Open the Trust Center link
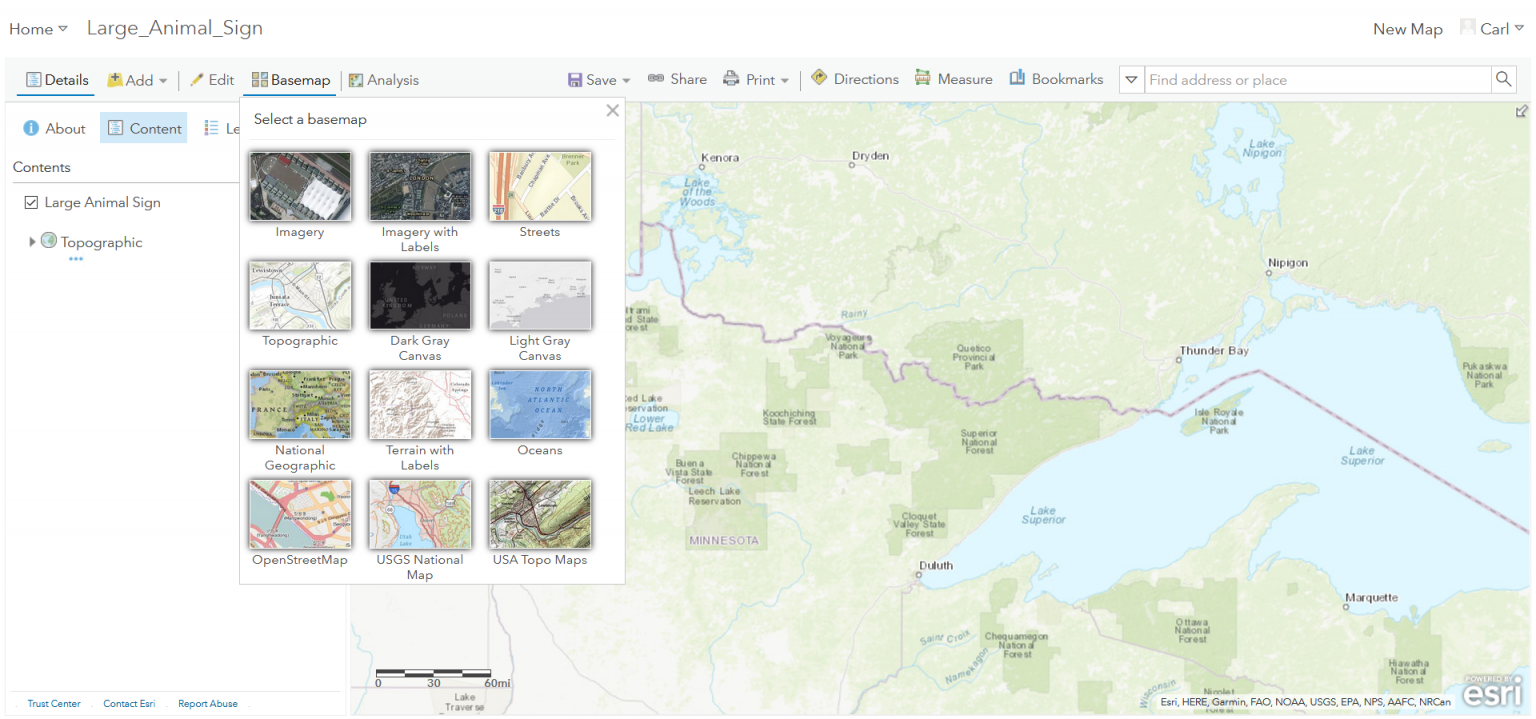This screenshot has height=719, width=1536. (52, 703)
